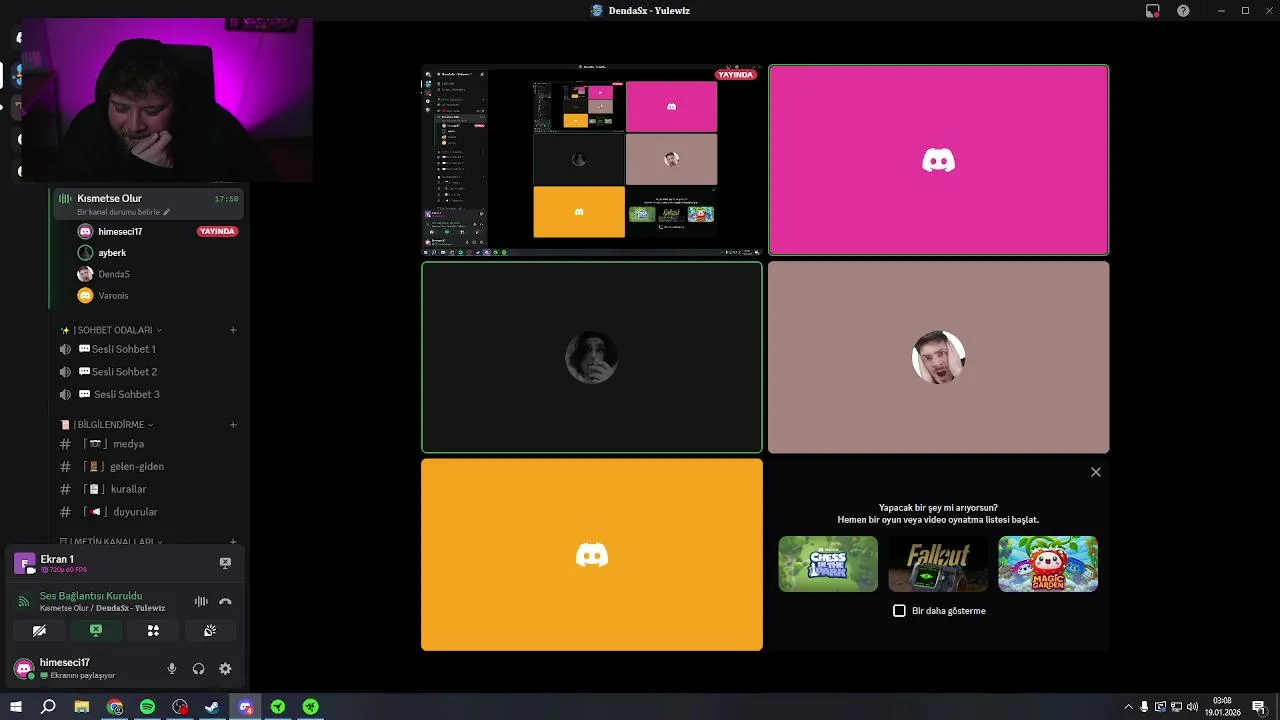The height and width of the screenshot is (720, 1280).
Task: Toggle noise suppression waveform icon
Action: (x=201, y=602)
